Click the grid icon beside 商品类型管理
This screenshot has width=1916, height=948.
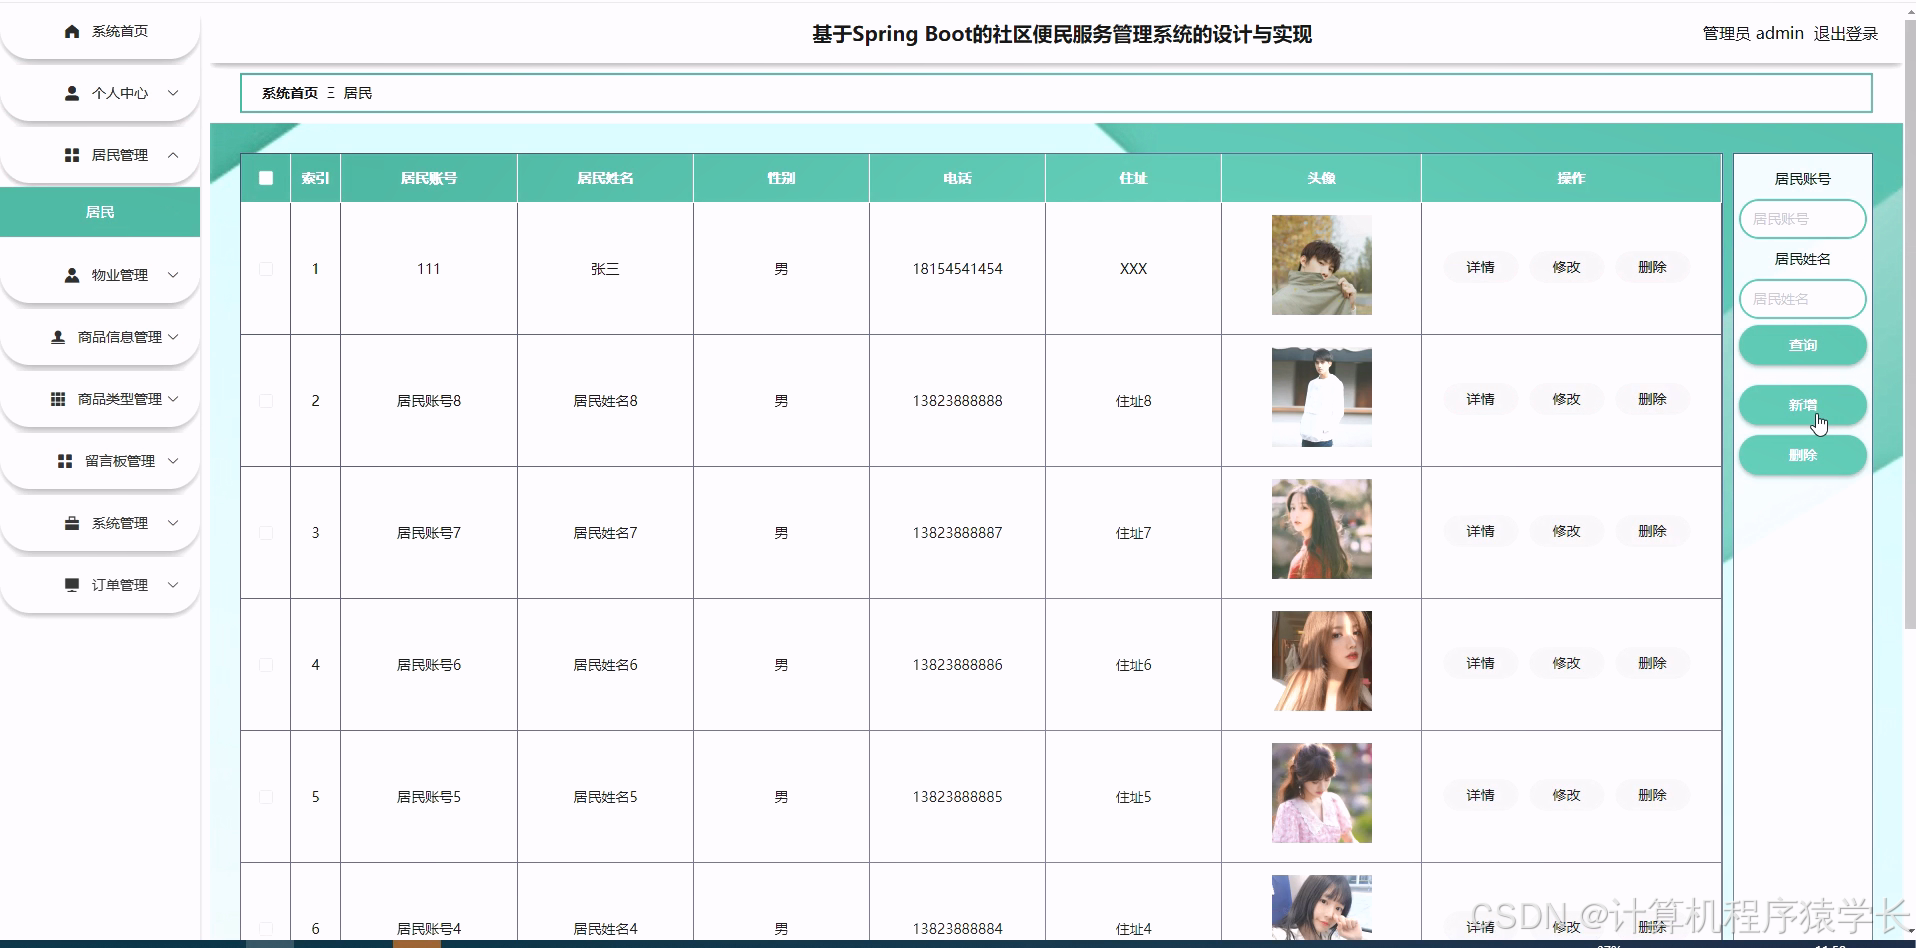pyautogui.click(x=58, y=399)
